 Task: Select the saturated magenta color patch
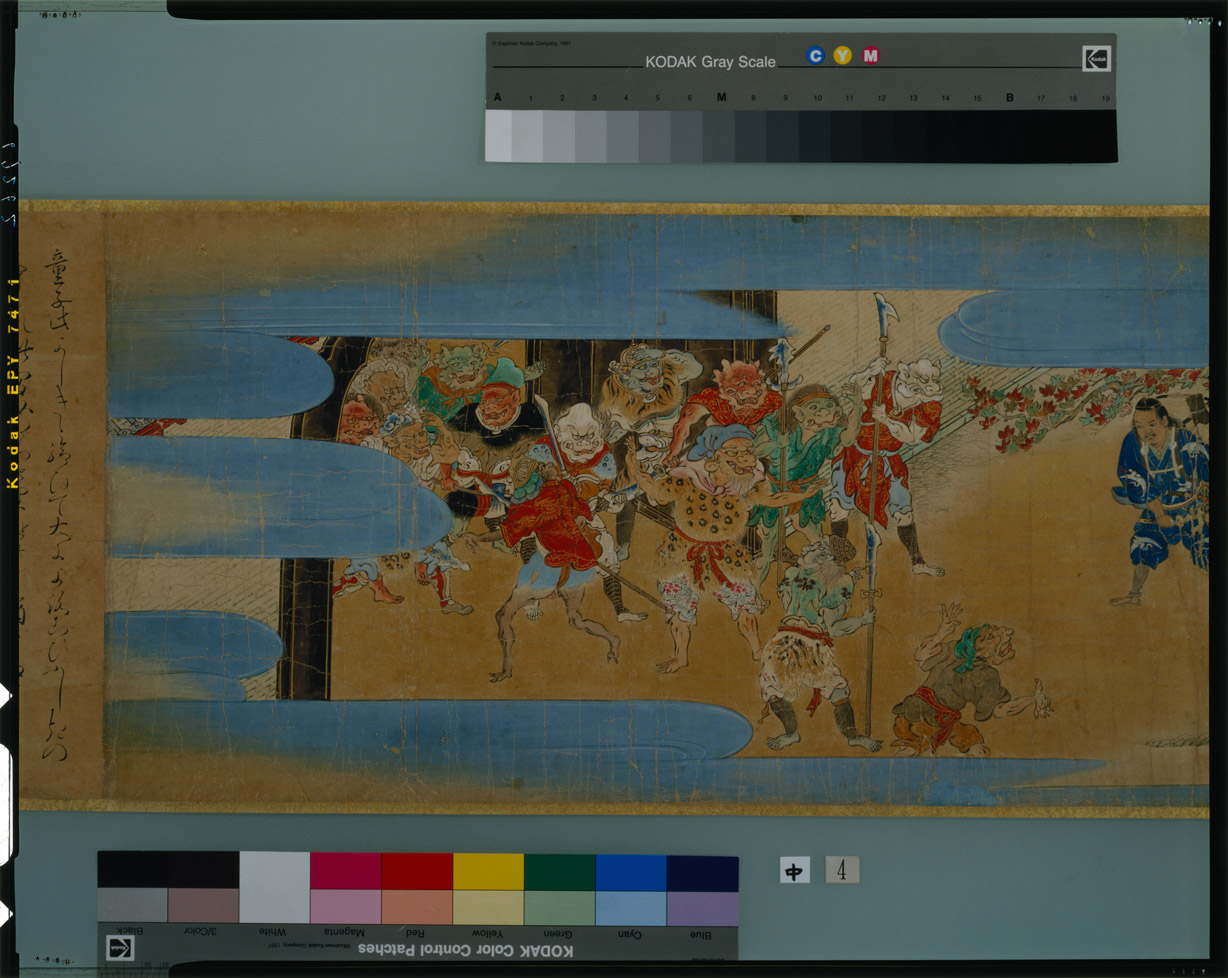(345, 871)
